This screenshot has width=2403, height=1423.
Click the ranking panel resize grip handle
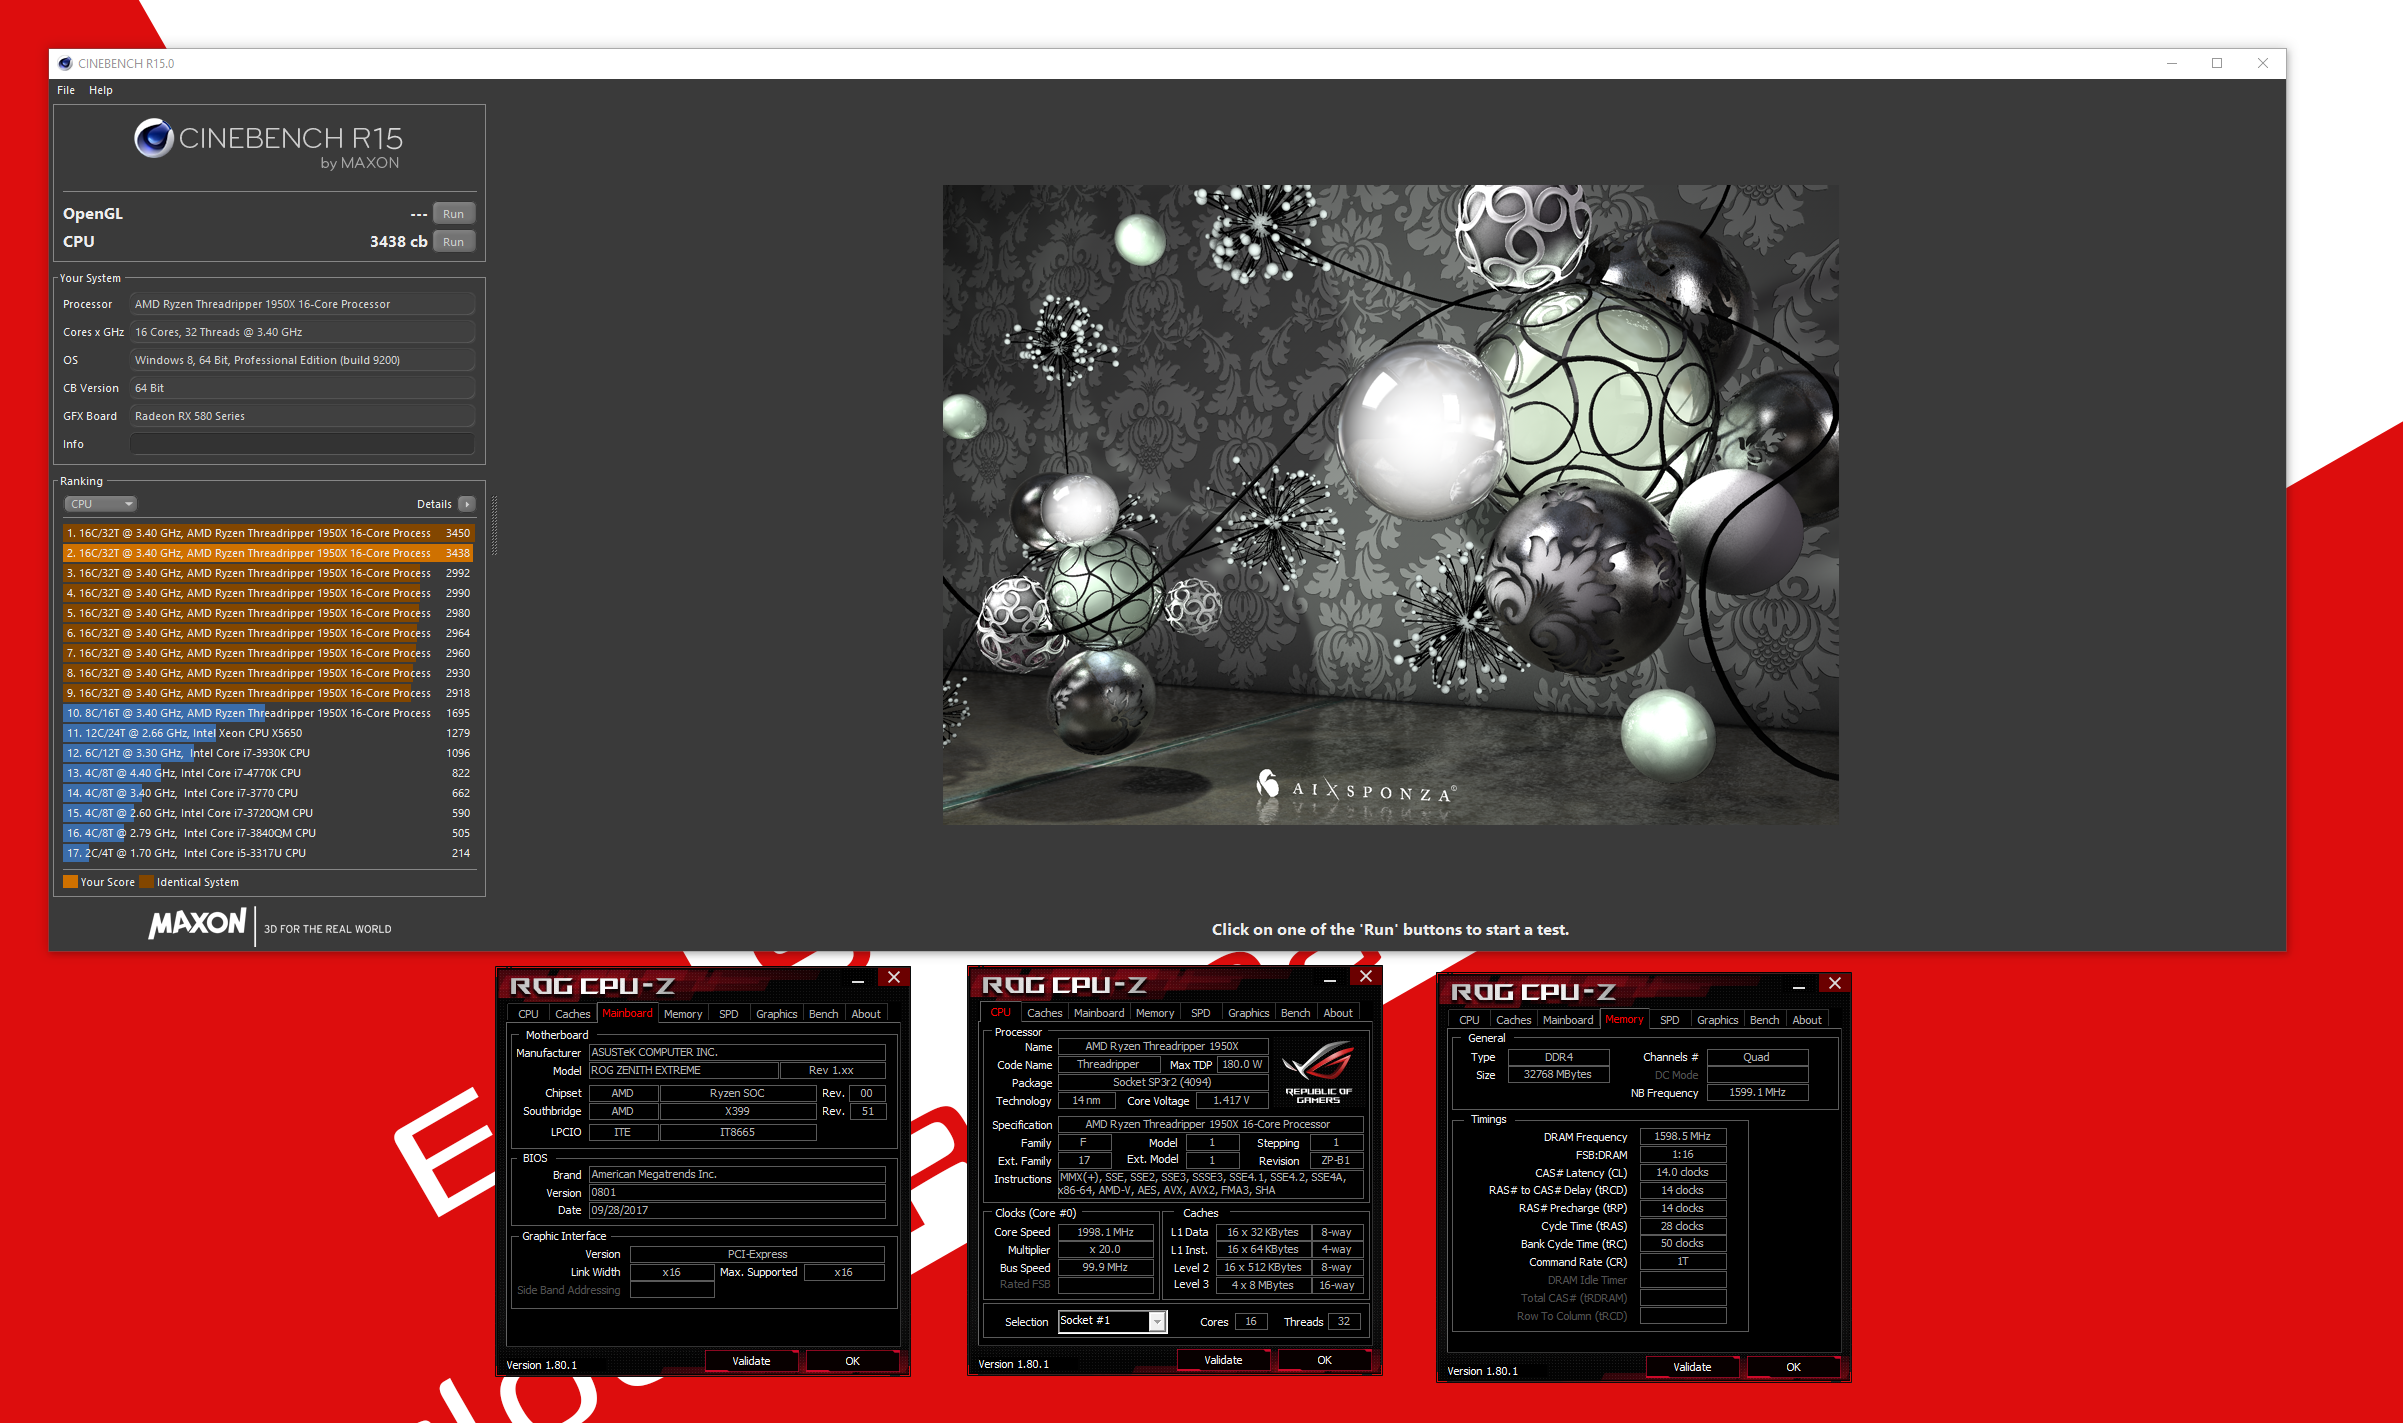[494, 525]
